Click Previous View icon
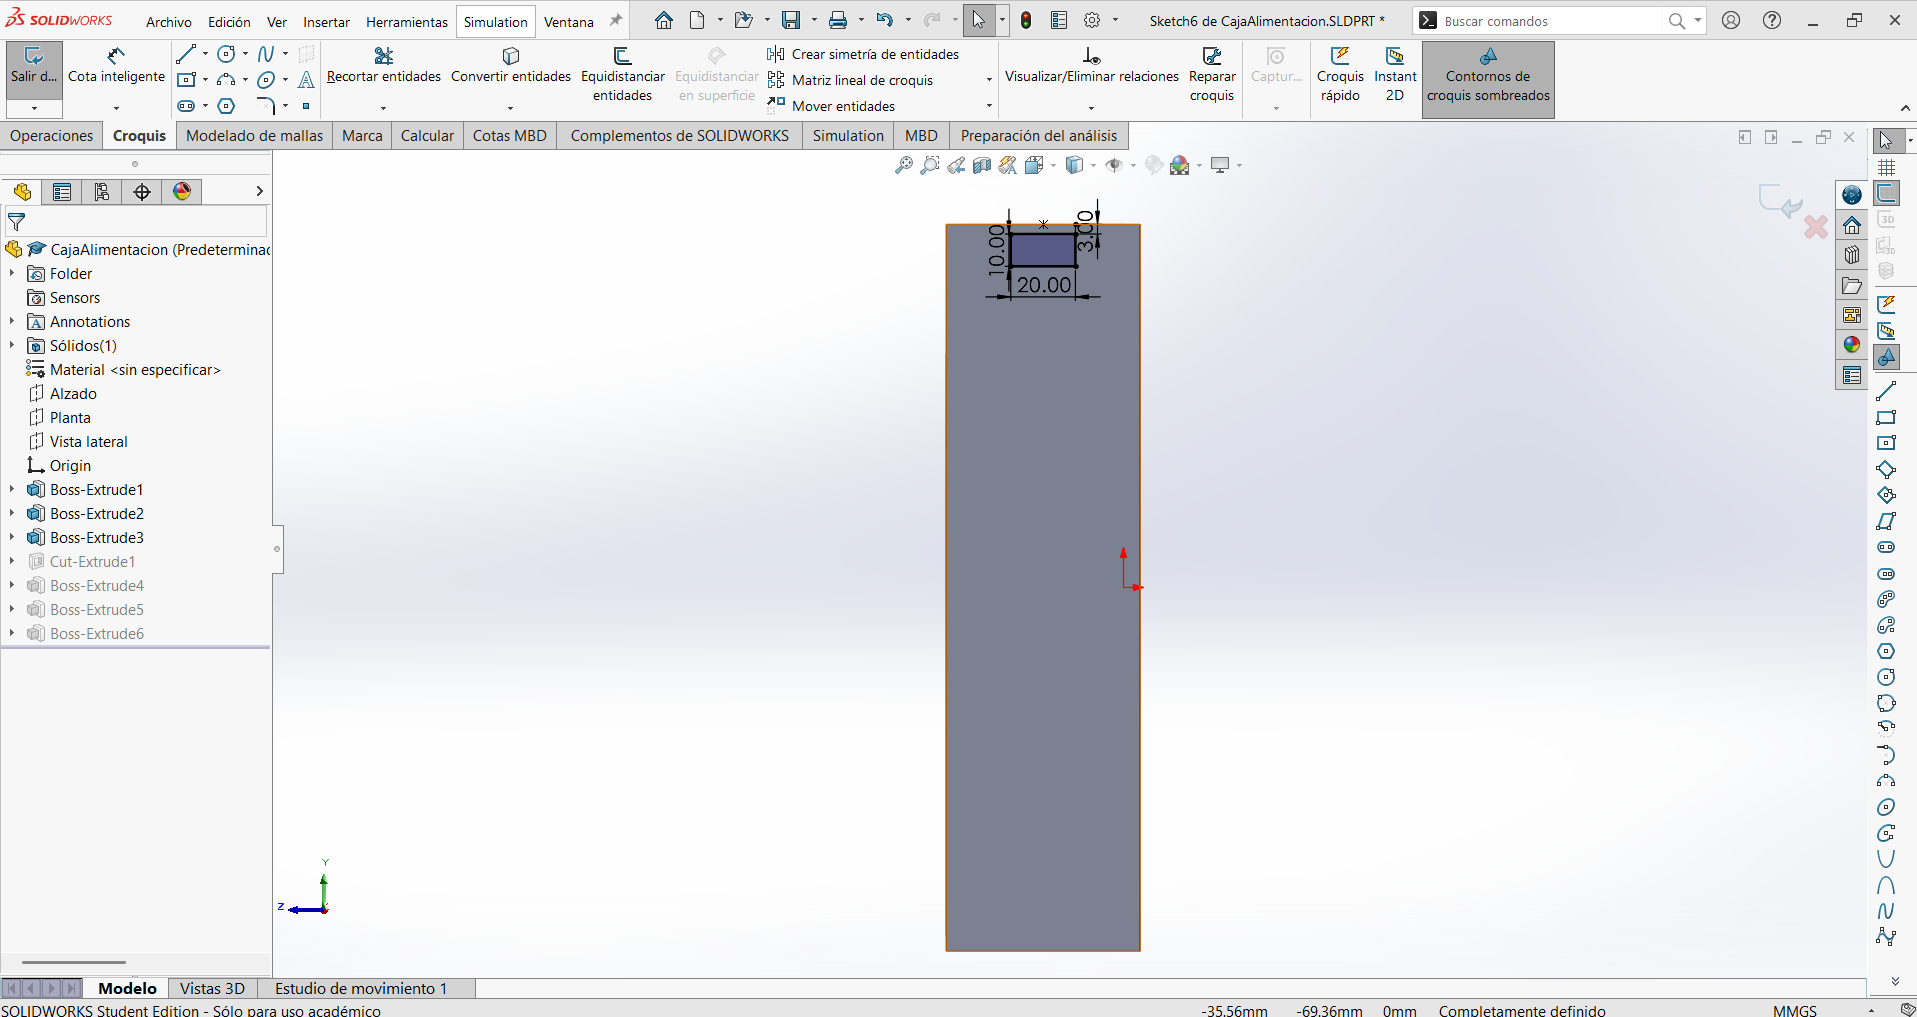This screenshot has height=1017, width=1917. [956, 165]
